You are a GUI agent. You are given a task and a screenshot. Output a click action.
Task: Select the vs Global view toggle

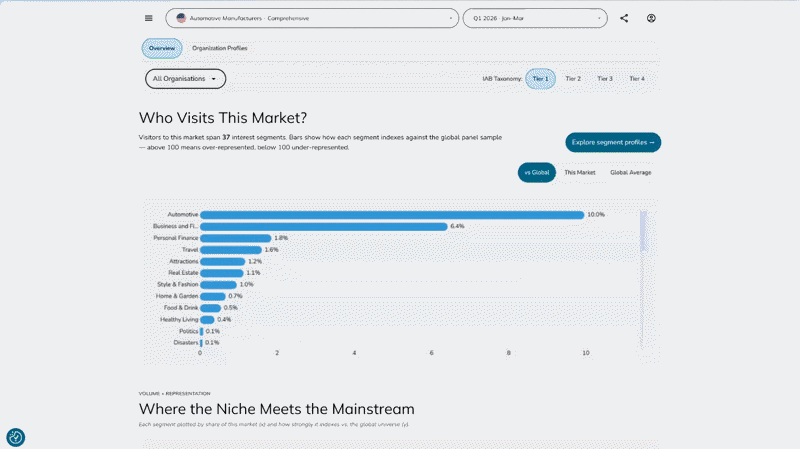pyautogui.click(x=537, y=172)
